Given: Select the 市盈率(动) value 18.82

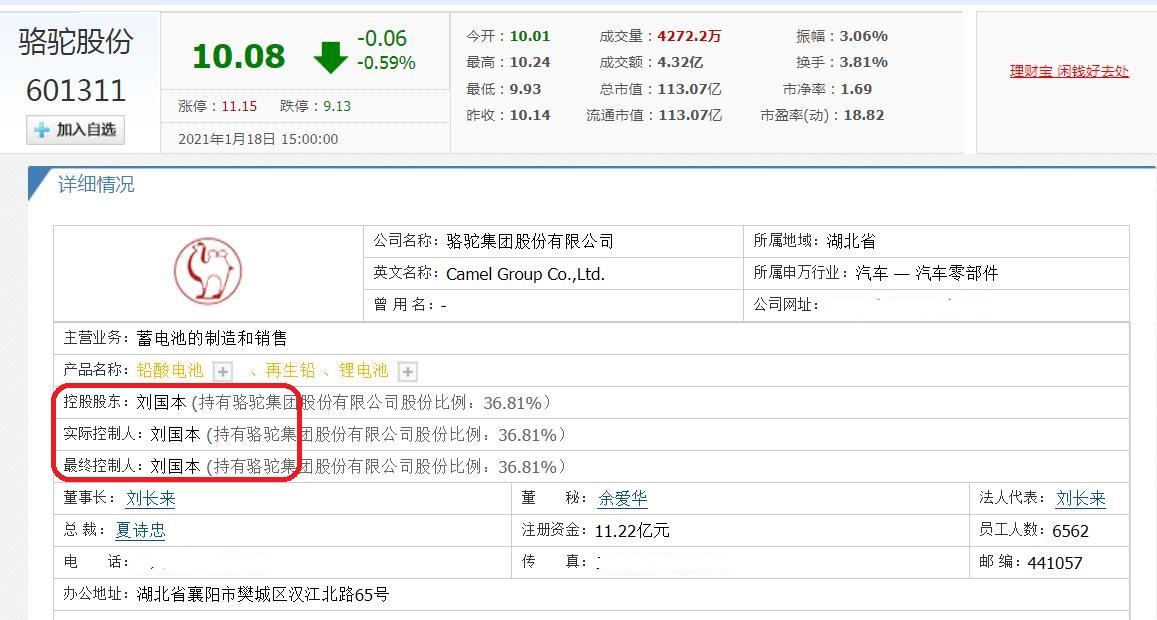Looking at the screenshot, I should coord(863,115).
